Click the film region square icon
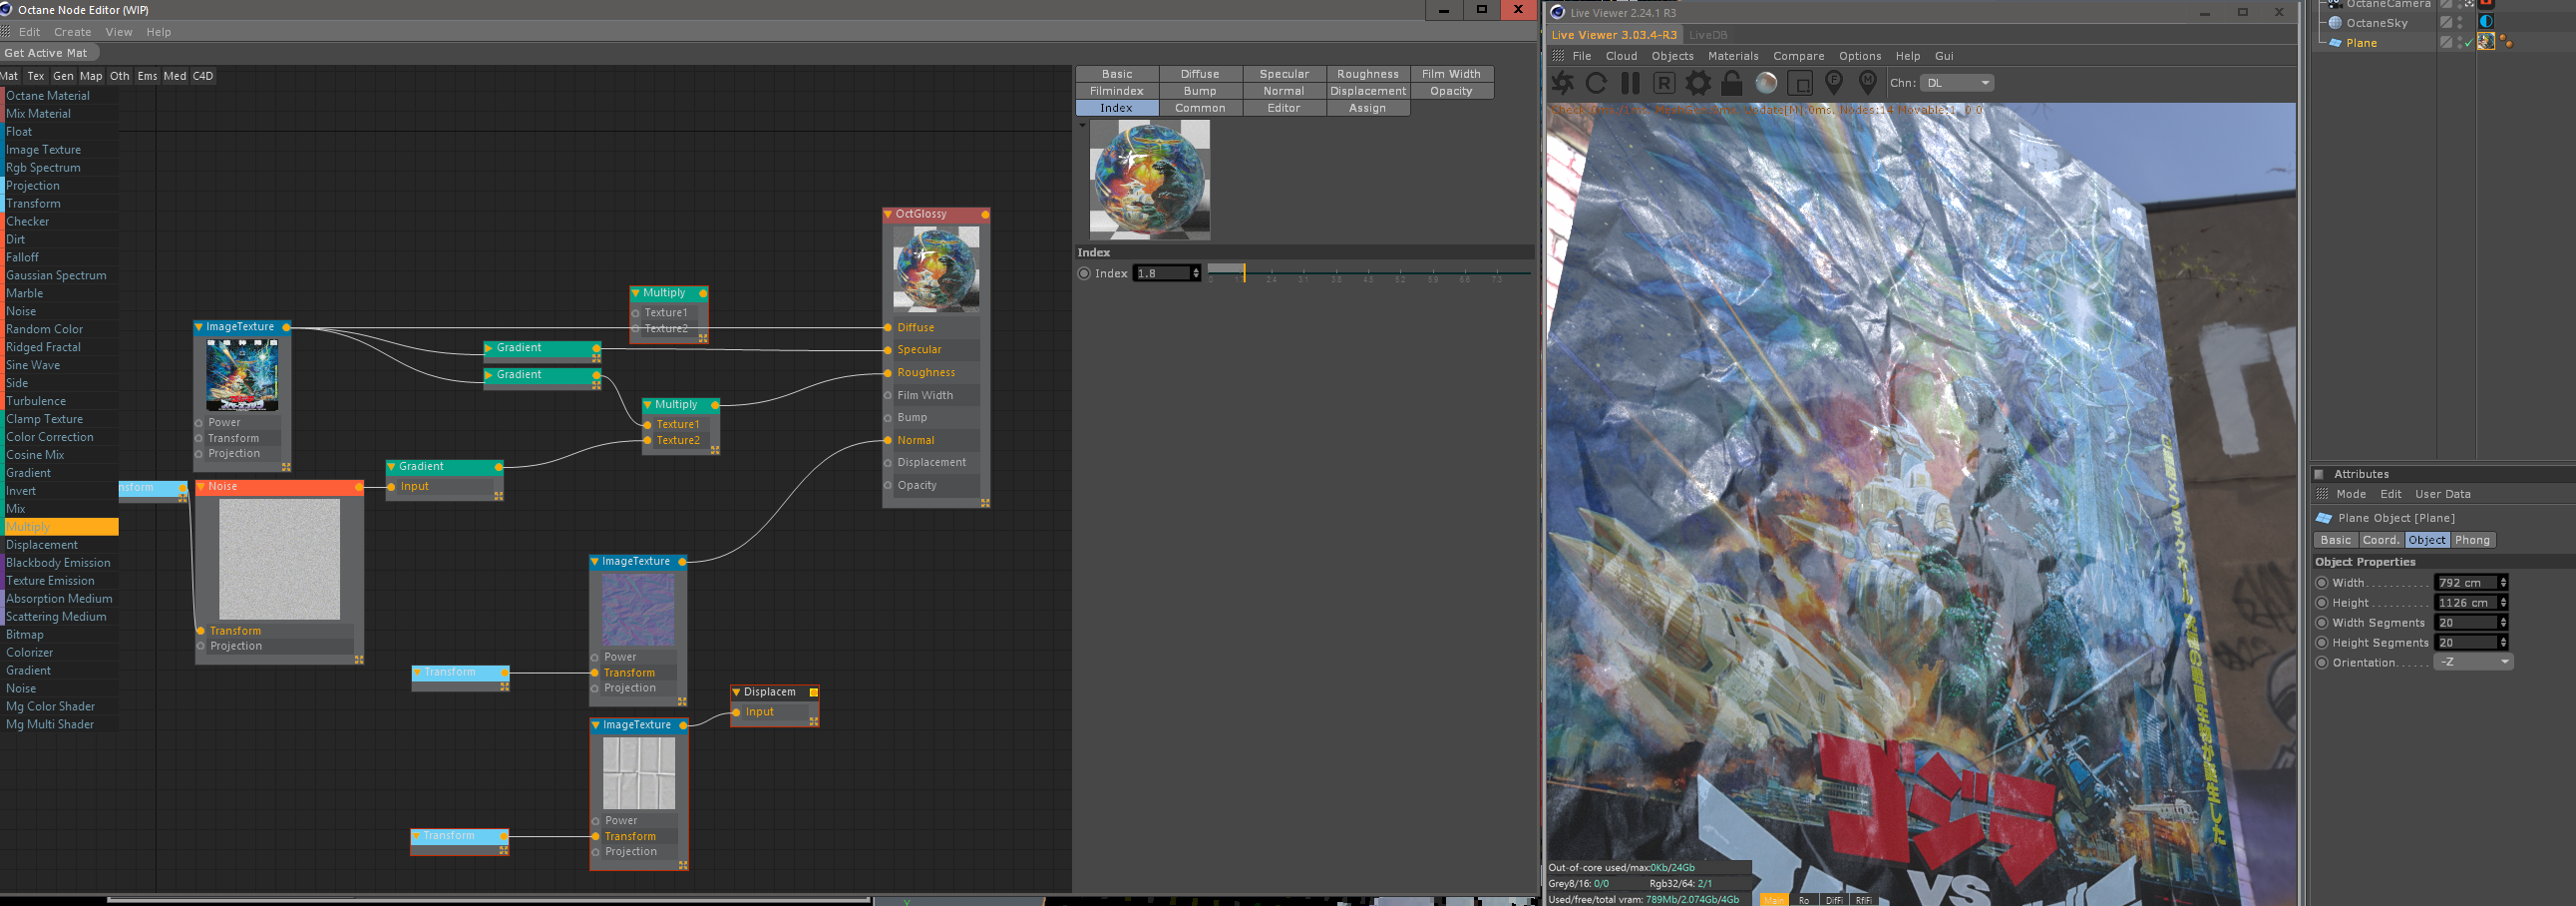This screenshot has width=2576, height=906. pyautogui.click(x=1800, y=83)
